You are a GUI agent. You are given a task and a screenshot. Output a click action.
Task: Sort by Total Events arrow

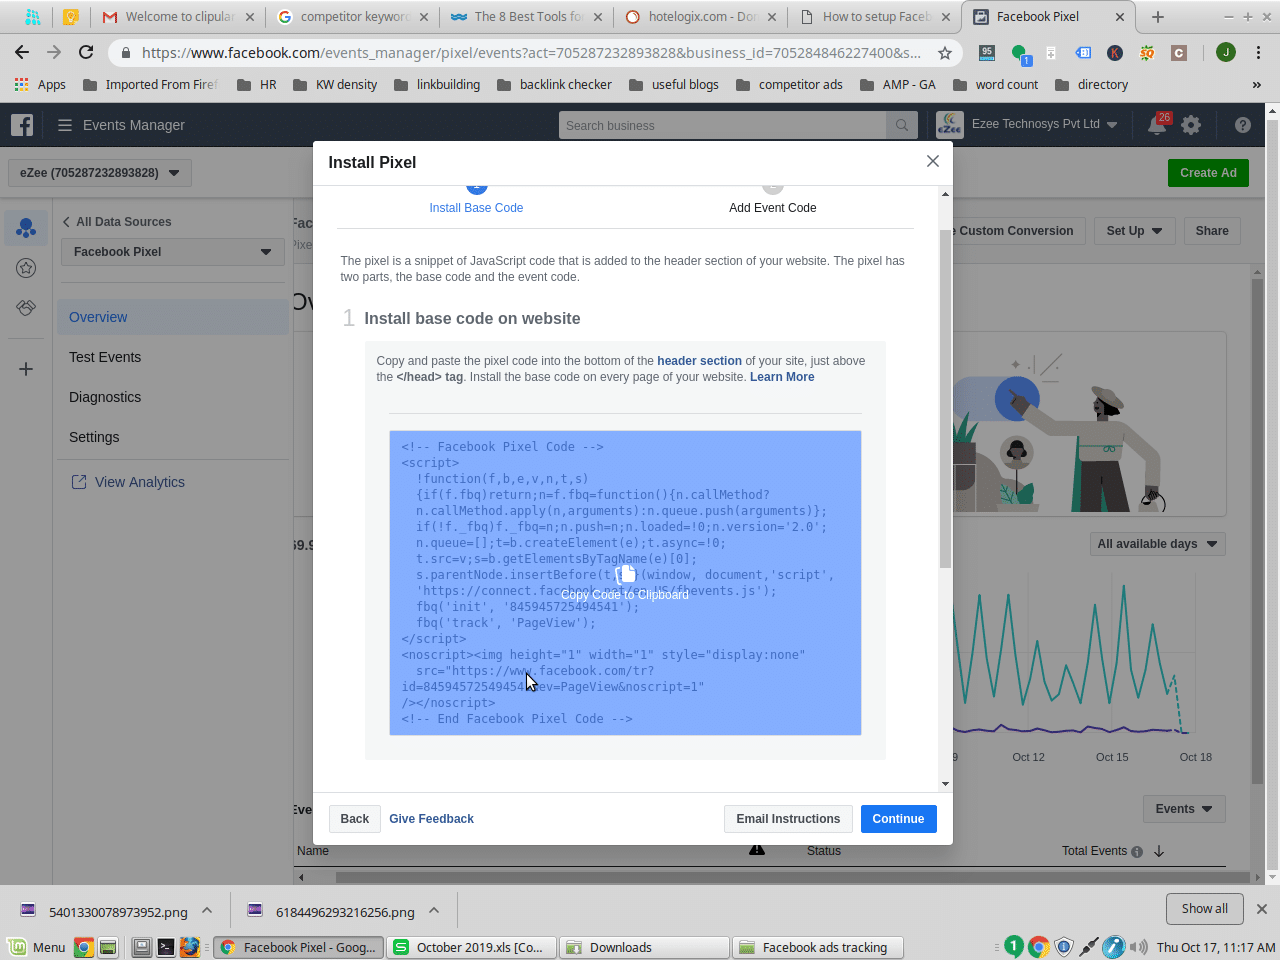pyautogui.click(x=1159, y=851)
